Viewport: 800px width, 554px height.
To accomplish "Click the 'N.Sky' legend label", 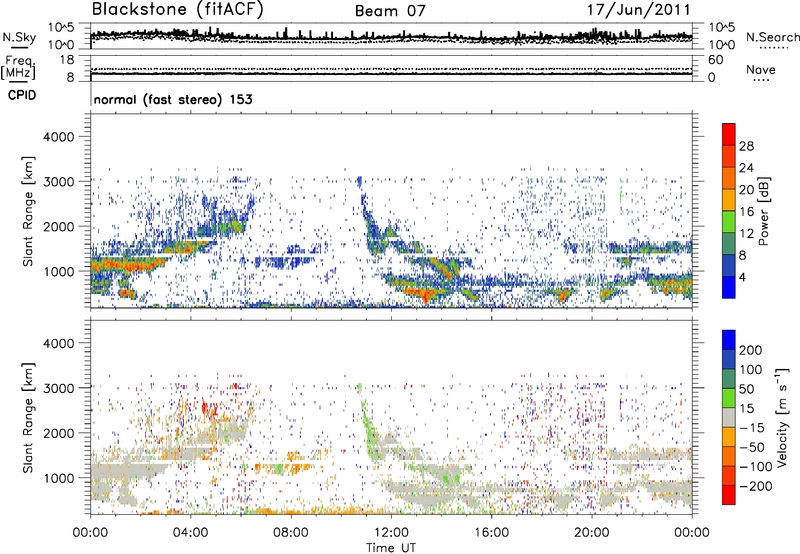I will coord(19,37).
